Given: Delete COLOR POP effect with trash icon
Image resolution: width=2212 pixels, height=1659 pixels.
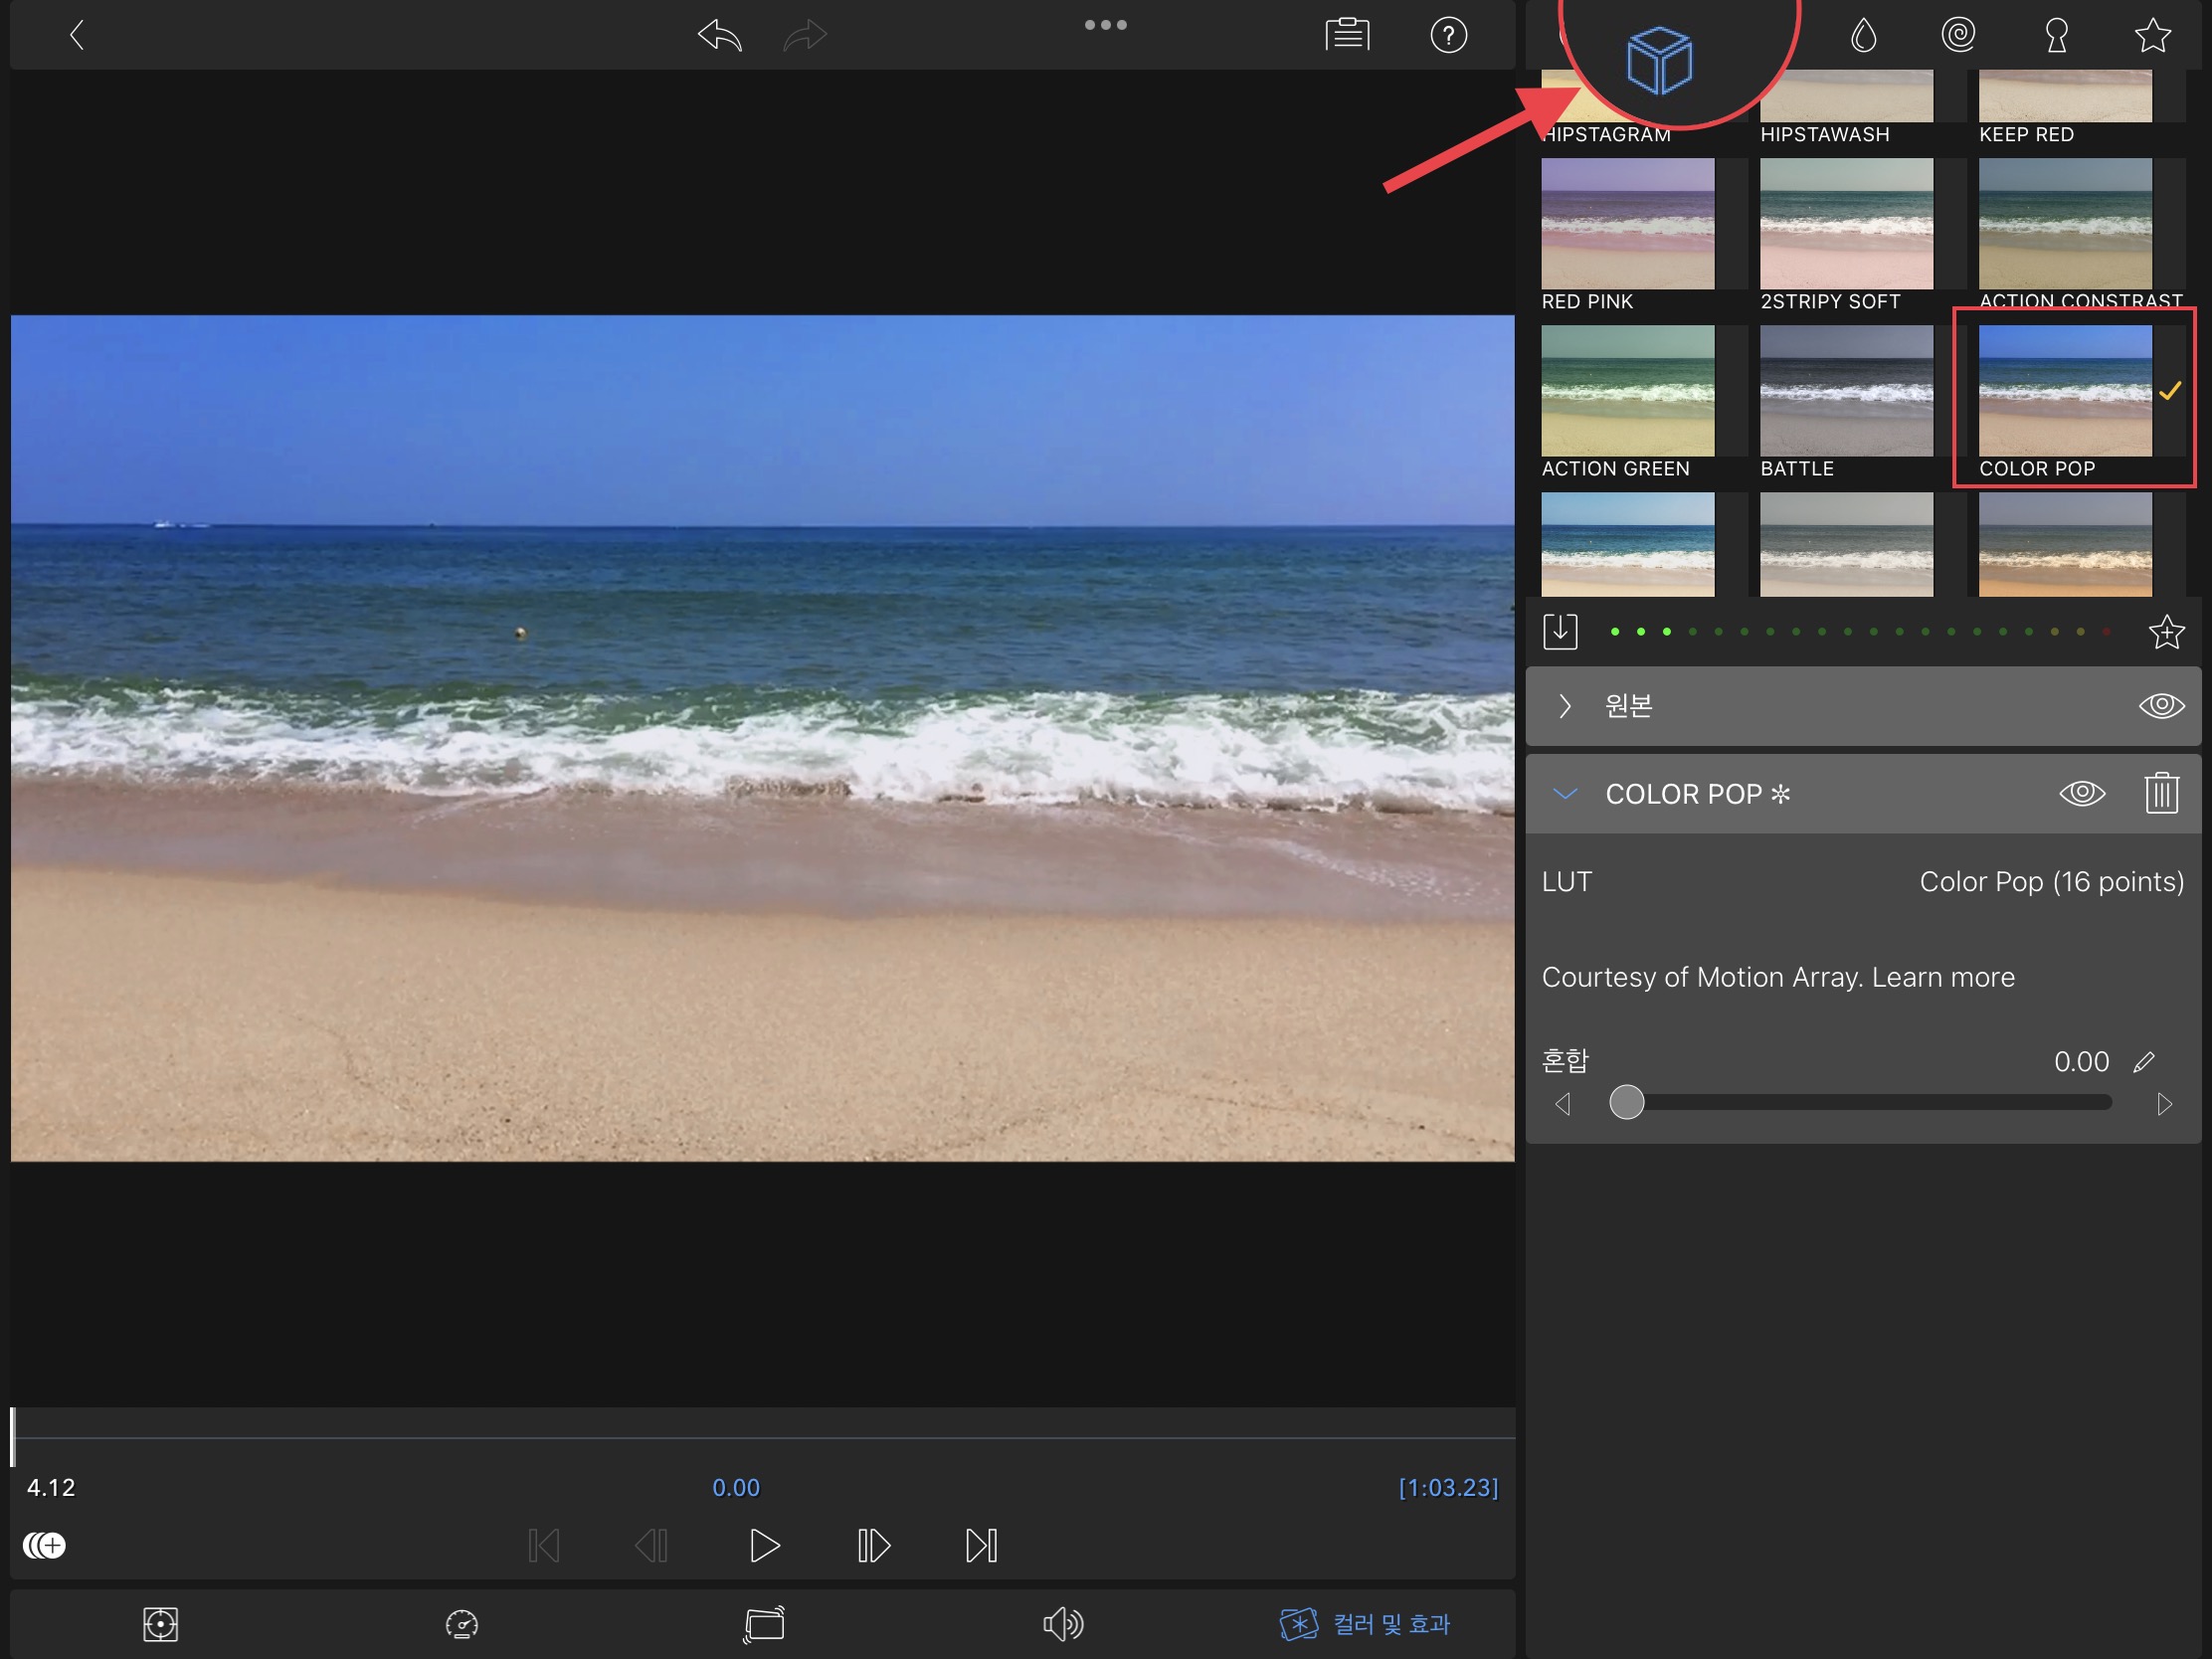Looking at the screenshot, I should coord(2161,794).
